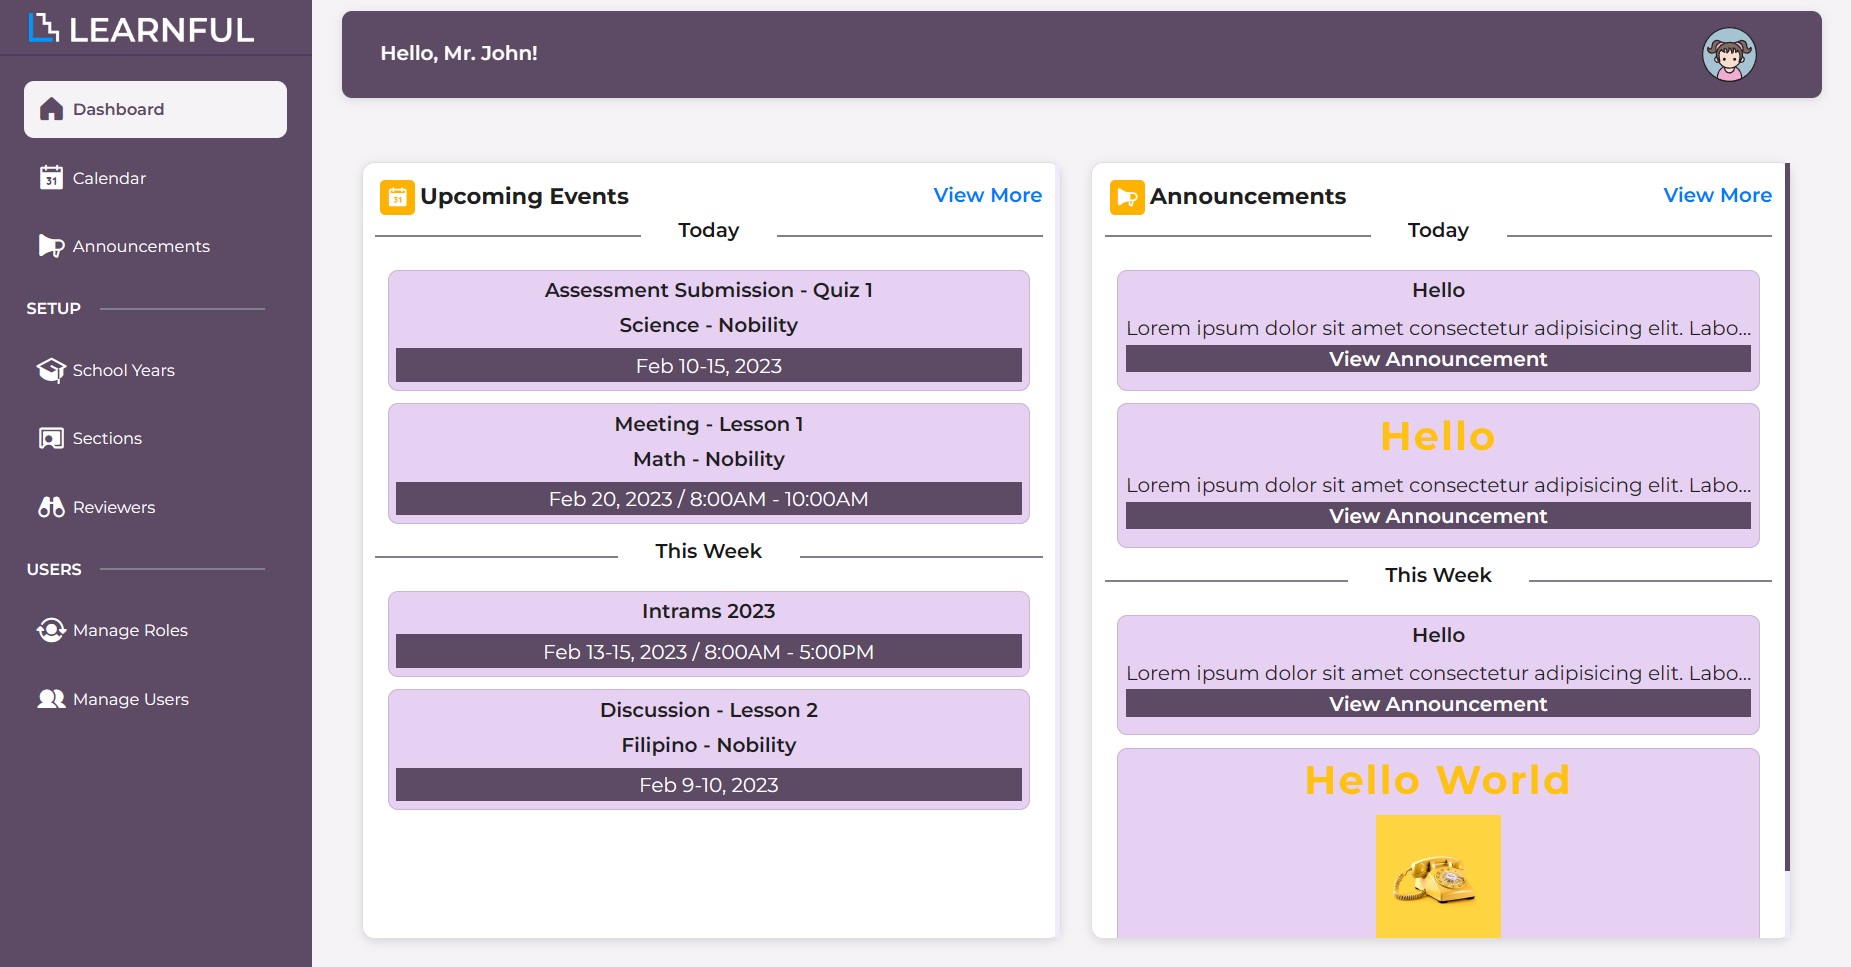Click the Hello, Mr. John! greeting

(459, 53)
